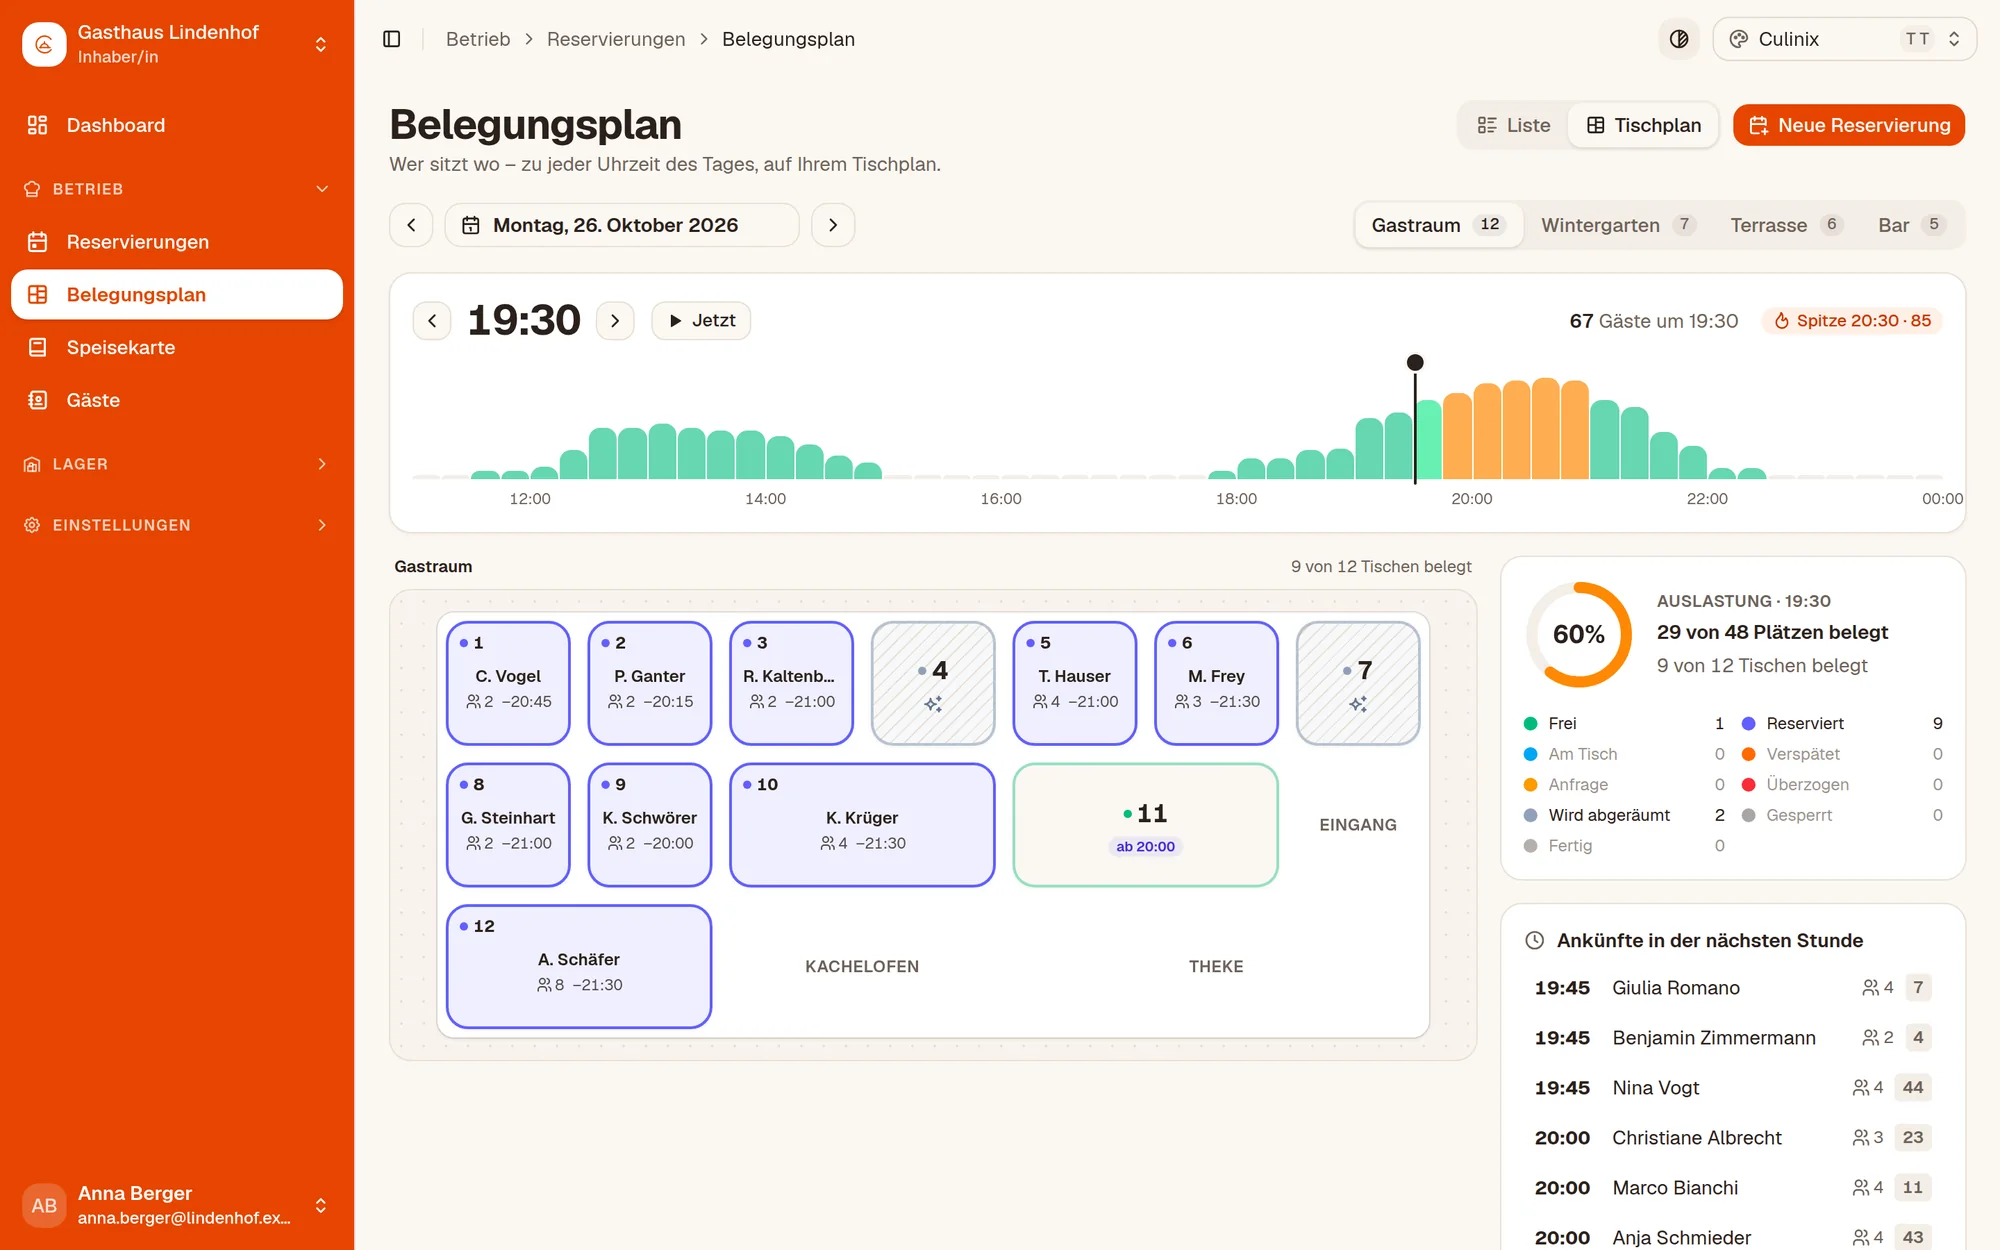Image resolution: width=2000 pixels, height=1250 pixels.
Task: Open the Dashboard icon in sidebar
Action: coord(38,125)
